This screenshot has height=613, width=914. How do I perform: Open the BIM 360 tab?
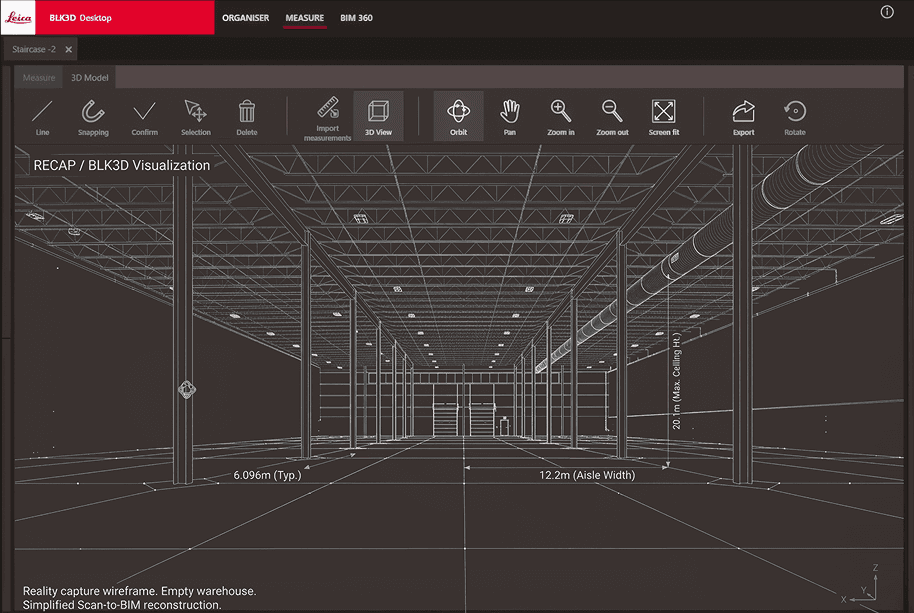point(356,18)
